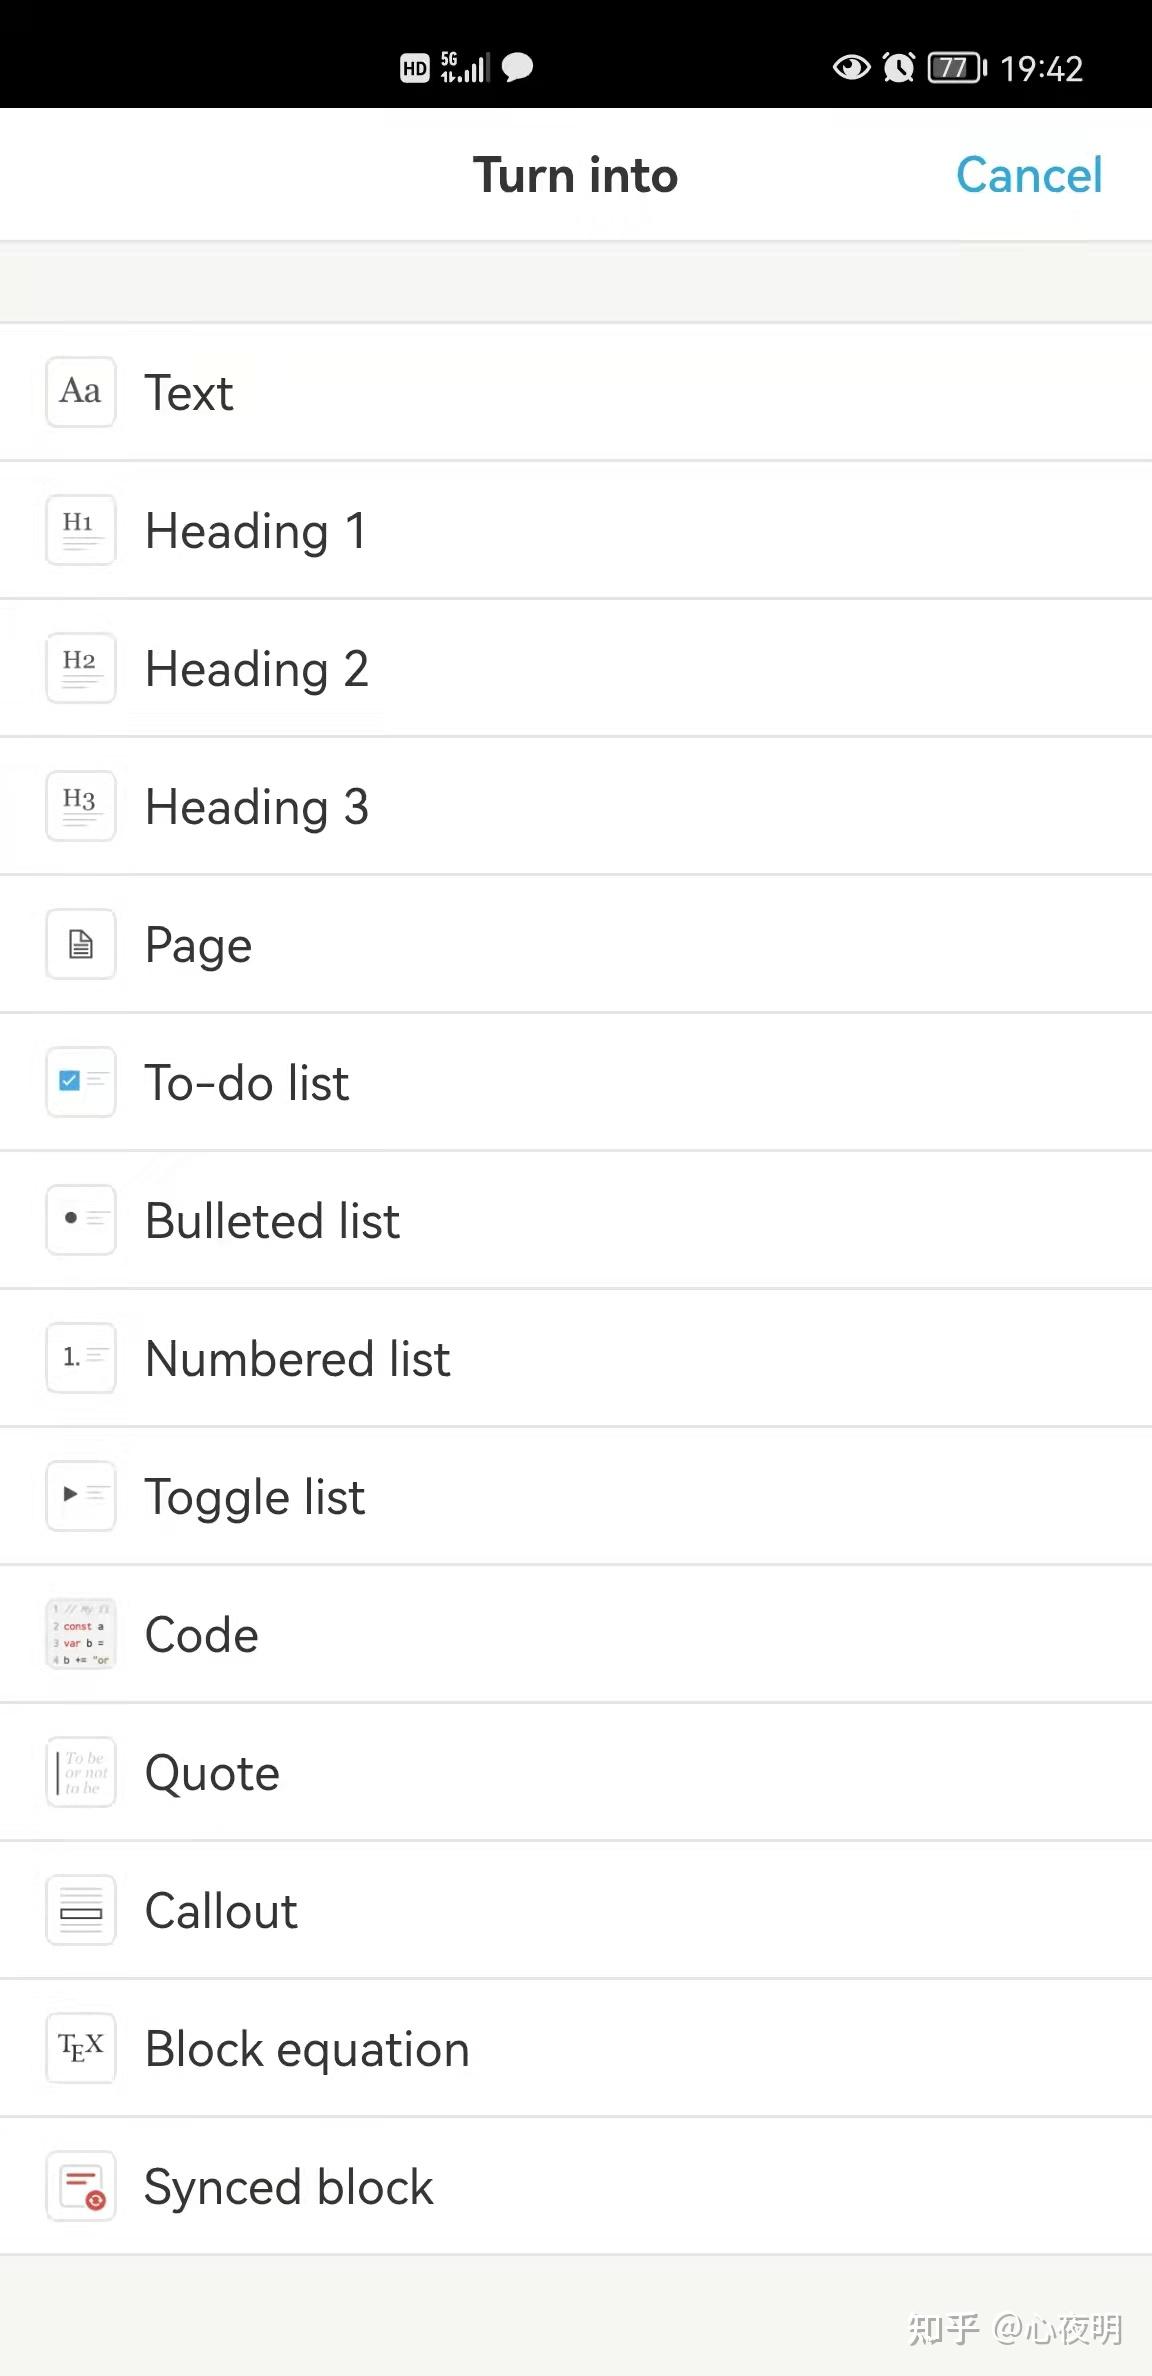Screen dimensions: 1152x2376
Task: Open the message notification icon in status bar
Action: point(518,67)
